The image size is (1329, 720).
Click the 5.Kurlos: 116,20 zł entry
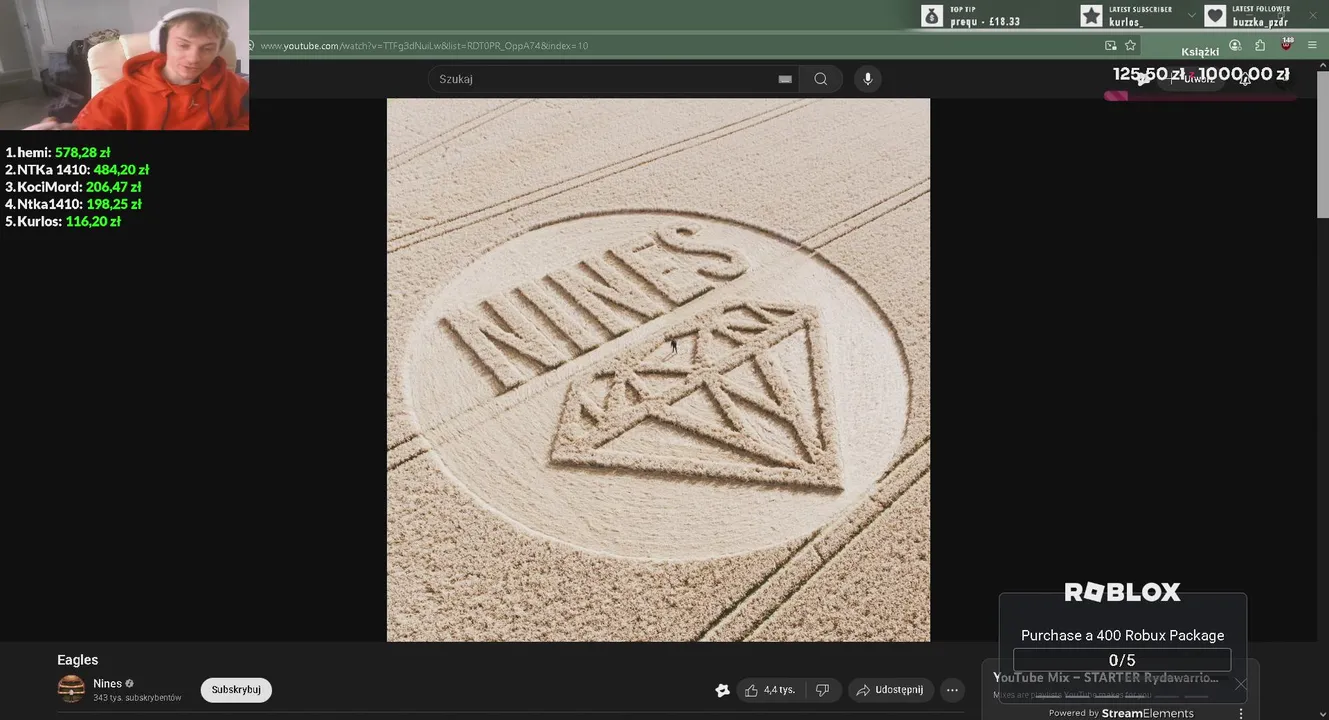tap(63, 221)
